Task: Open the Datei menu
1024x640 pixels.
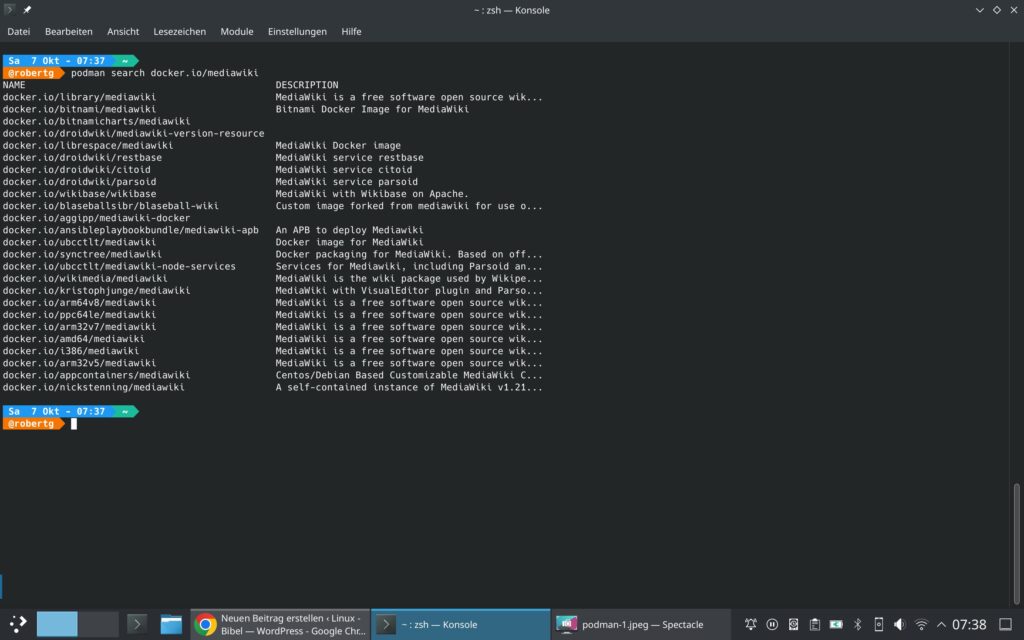Action: [18, 31]
